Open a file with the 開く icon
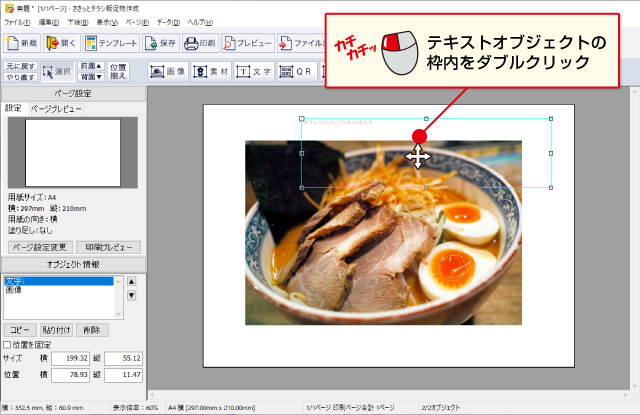 click(62, 43)
